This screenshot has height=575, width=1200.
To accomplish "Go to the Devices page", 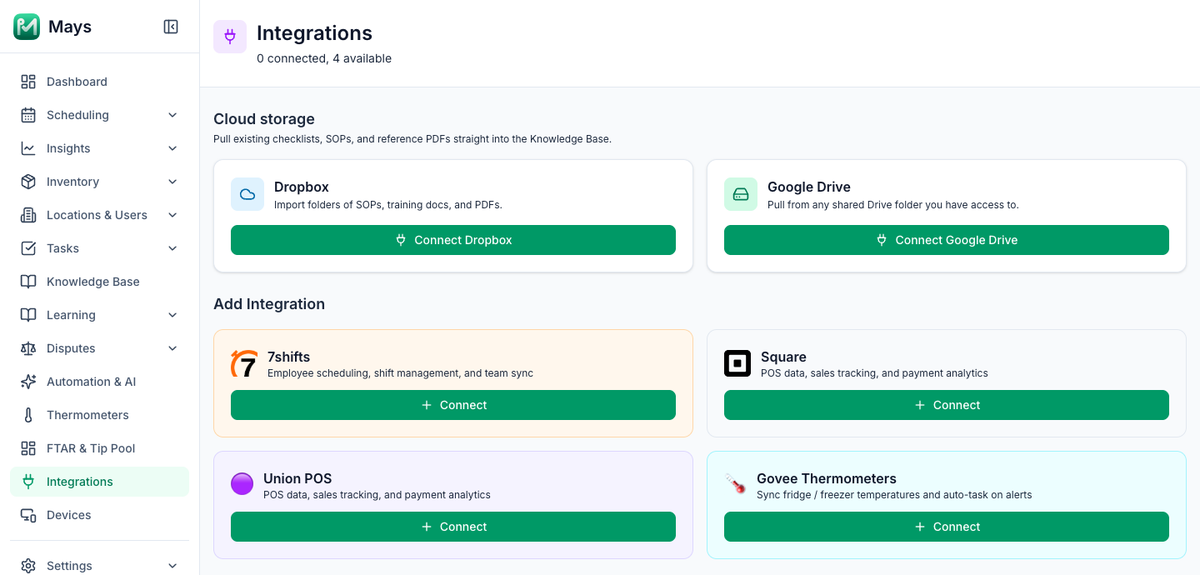I will [99, 515].
